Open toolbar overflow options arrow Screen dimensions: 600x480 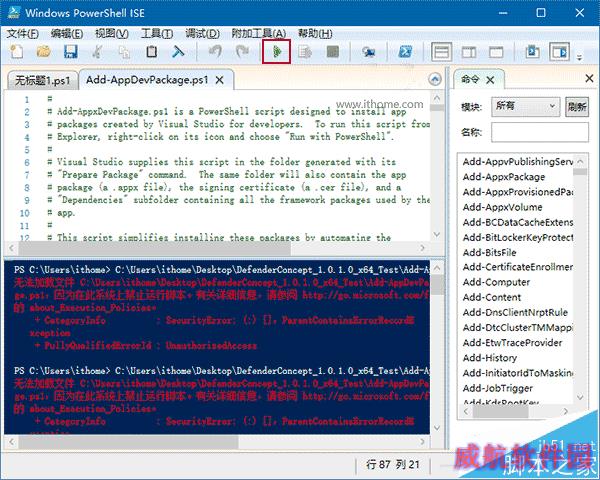point(579,57)
